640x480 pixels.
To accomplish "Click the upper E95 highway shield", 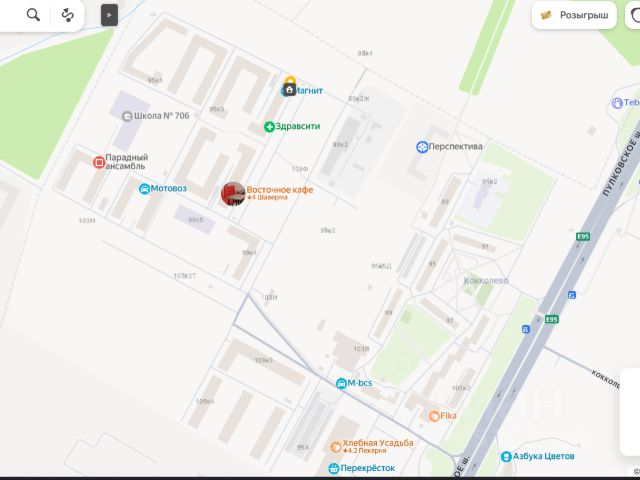I will coord(583,236).
